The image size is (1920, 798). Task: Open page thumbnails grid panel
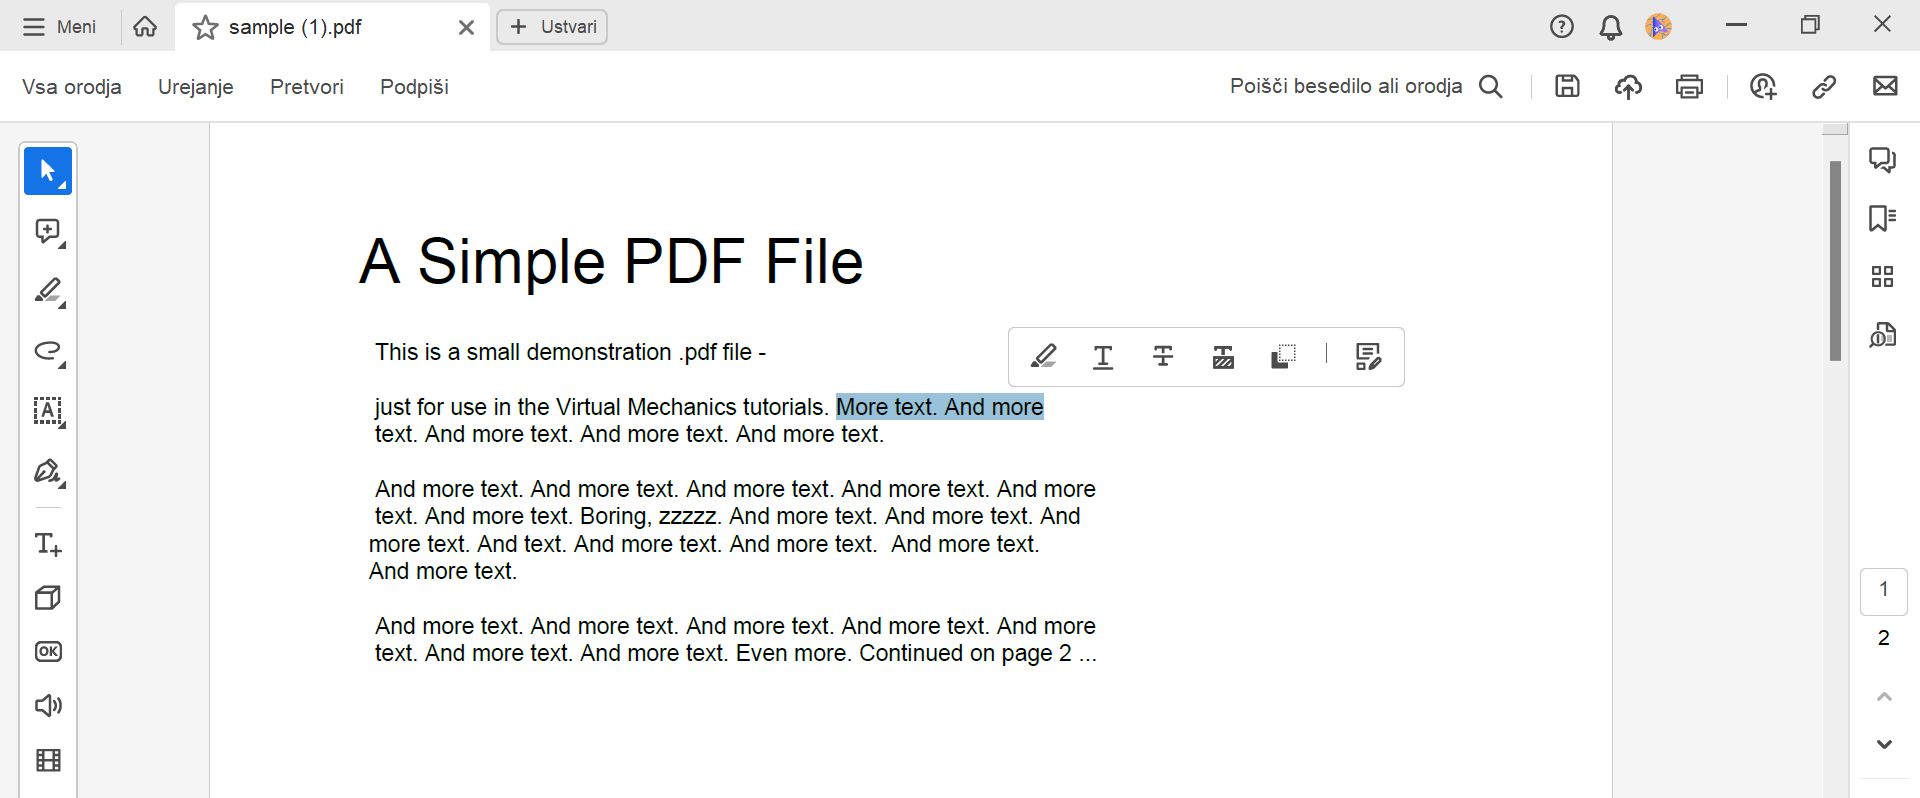pyautogui.click(x=1882, y=277)
